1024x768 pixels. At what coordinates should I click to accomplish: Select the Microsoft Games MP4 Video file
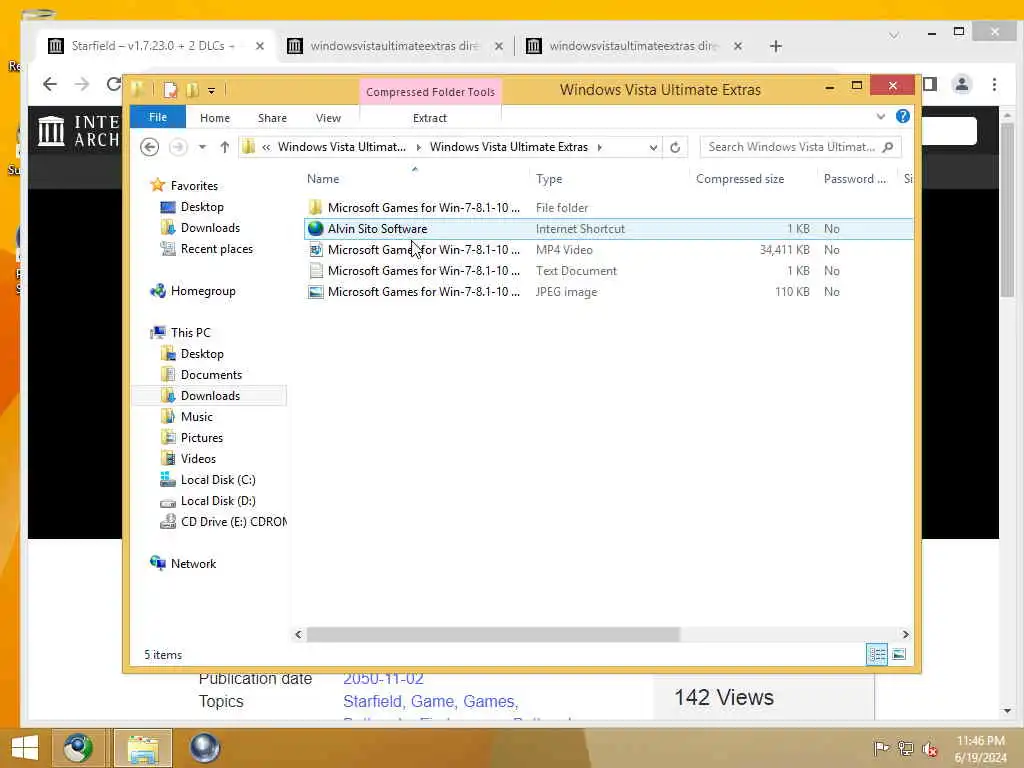pyautogui.click(x=608, y=249)
